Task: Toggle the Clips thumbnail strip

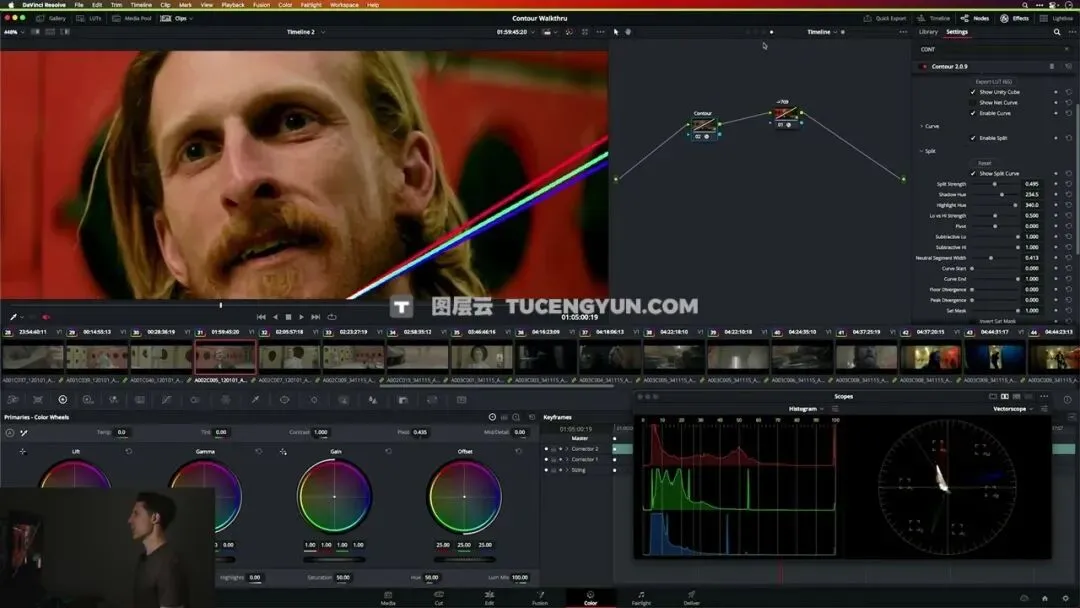Action: point(174,19)
